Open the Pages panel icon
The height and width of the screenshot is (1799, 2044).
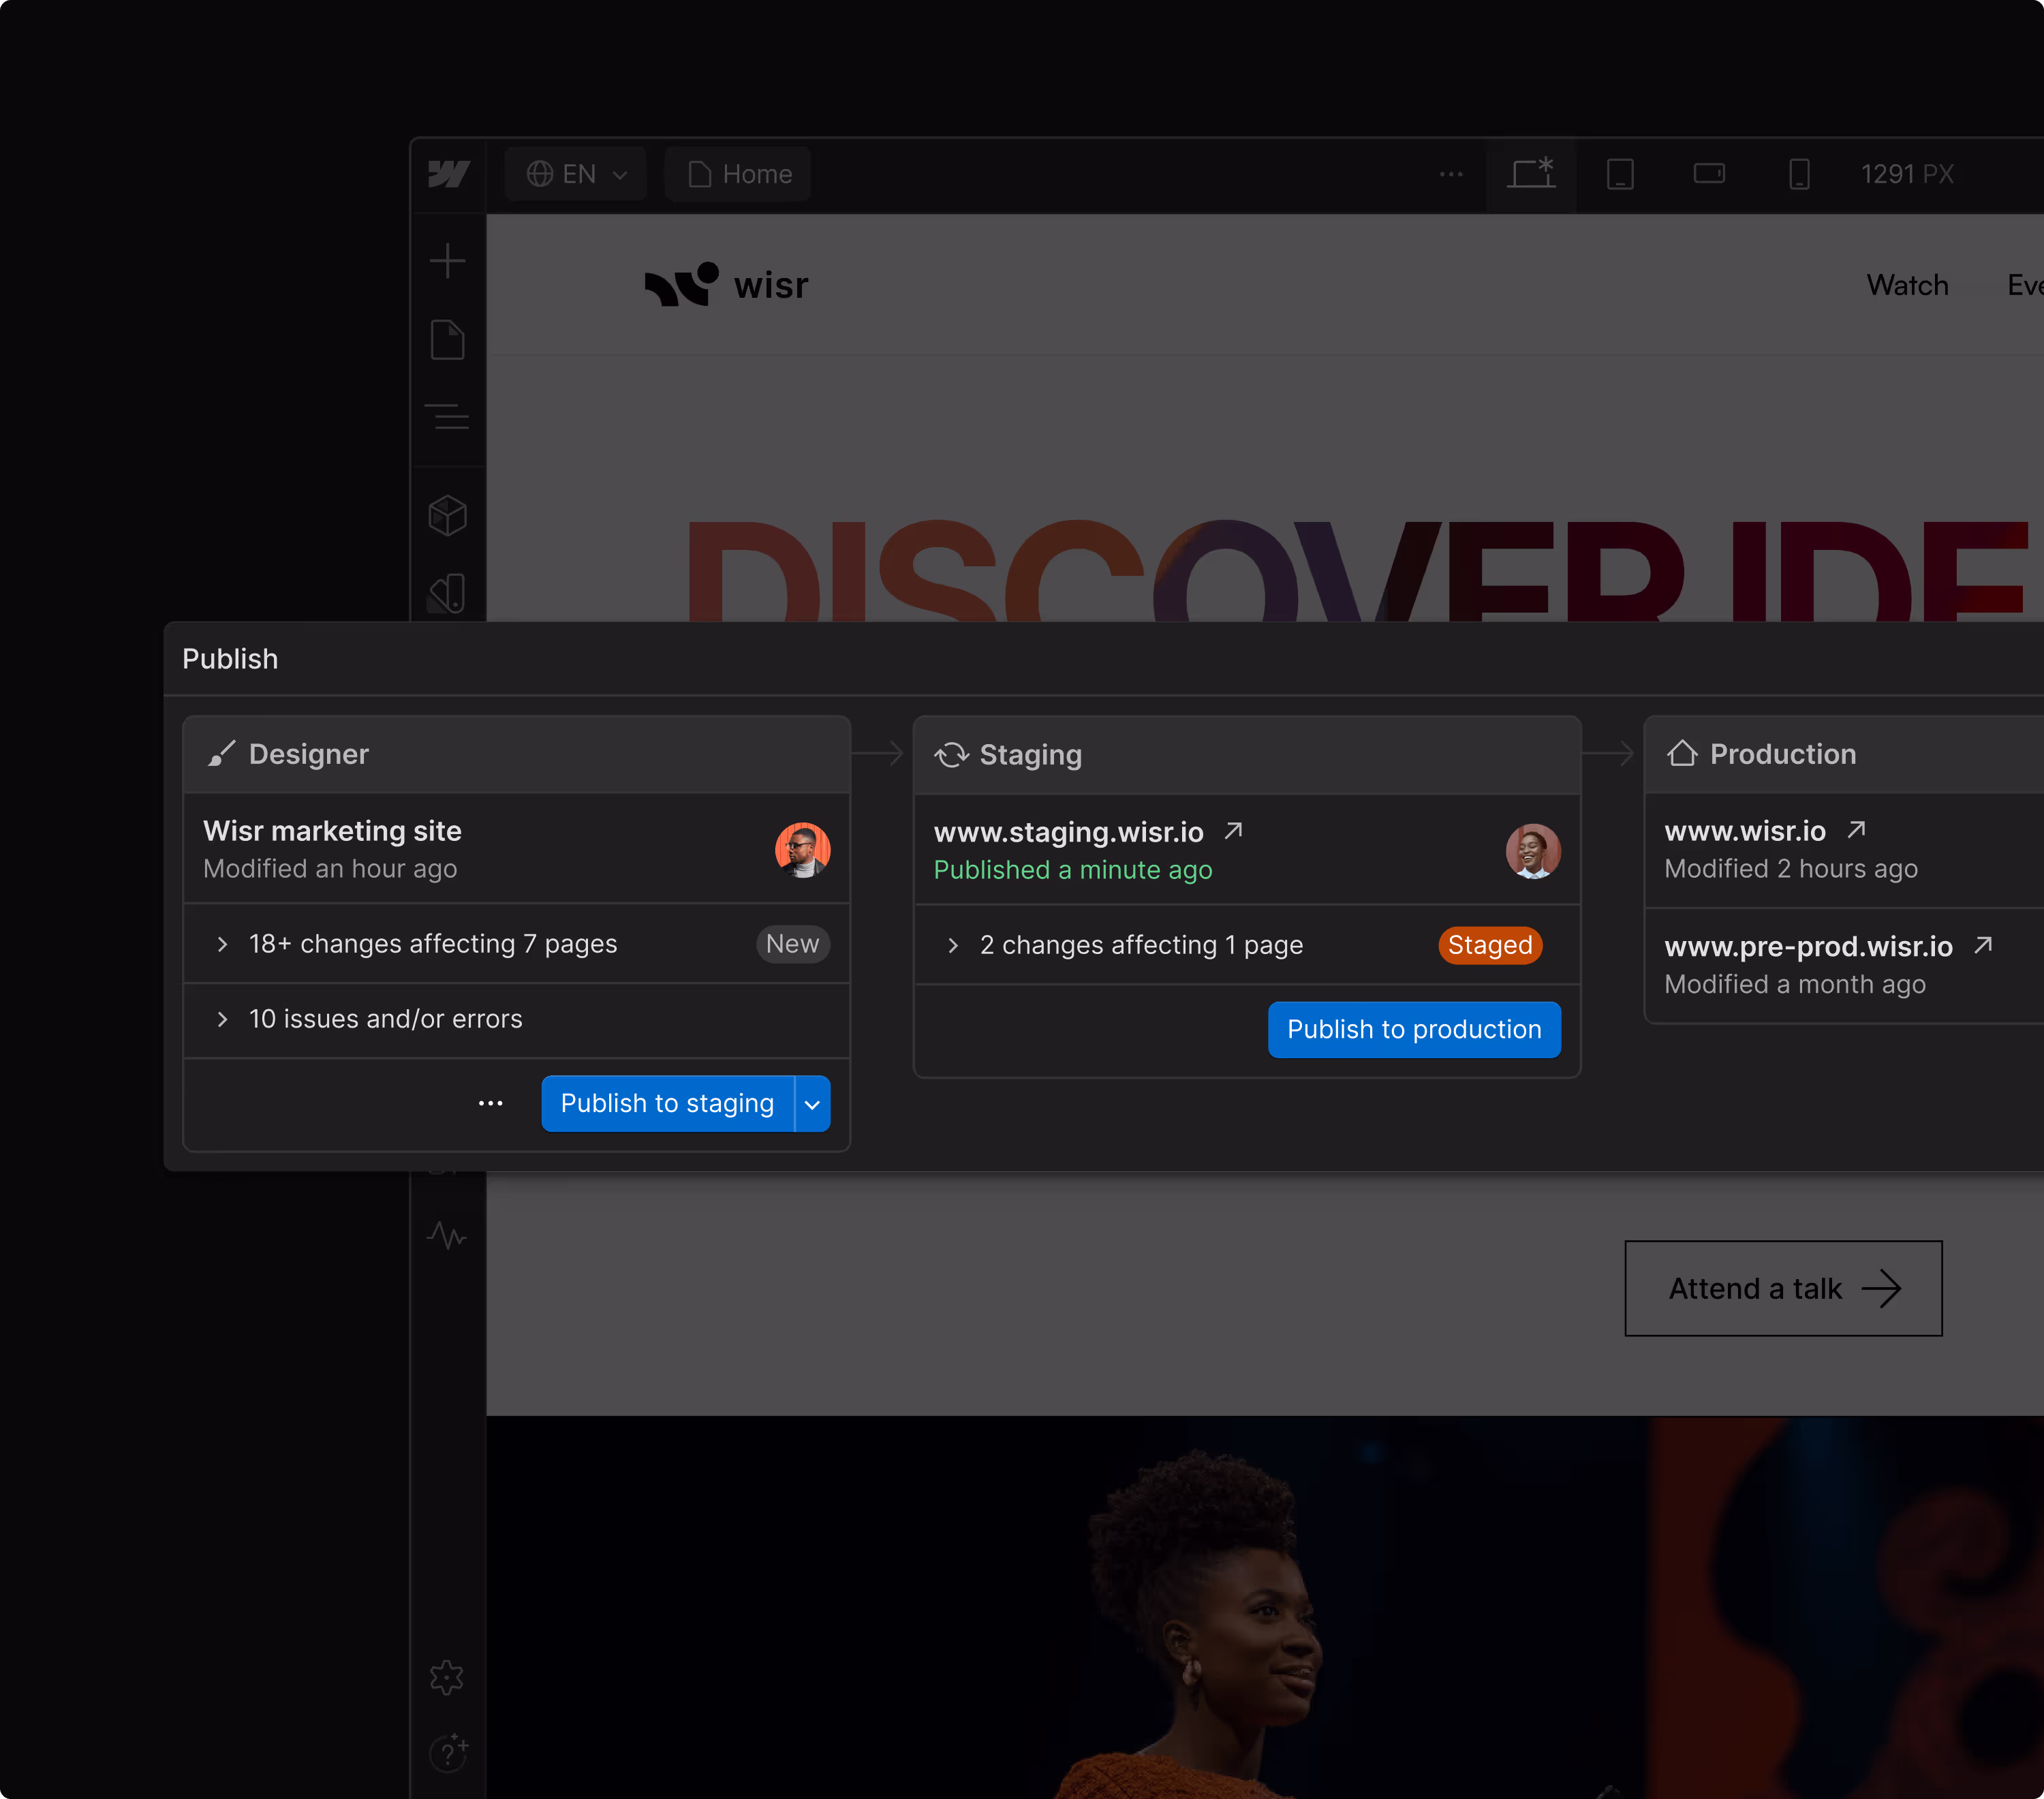coord(447,340)
